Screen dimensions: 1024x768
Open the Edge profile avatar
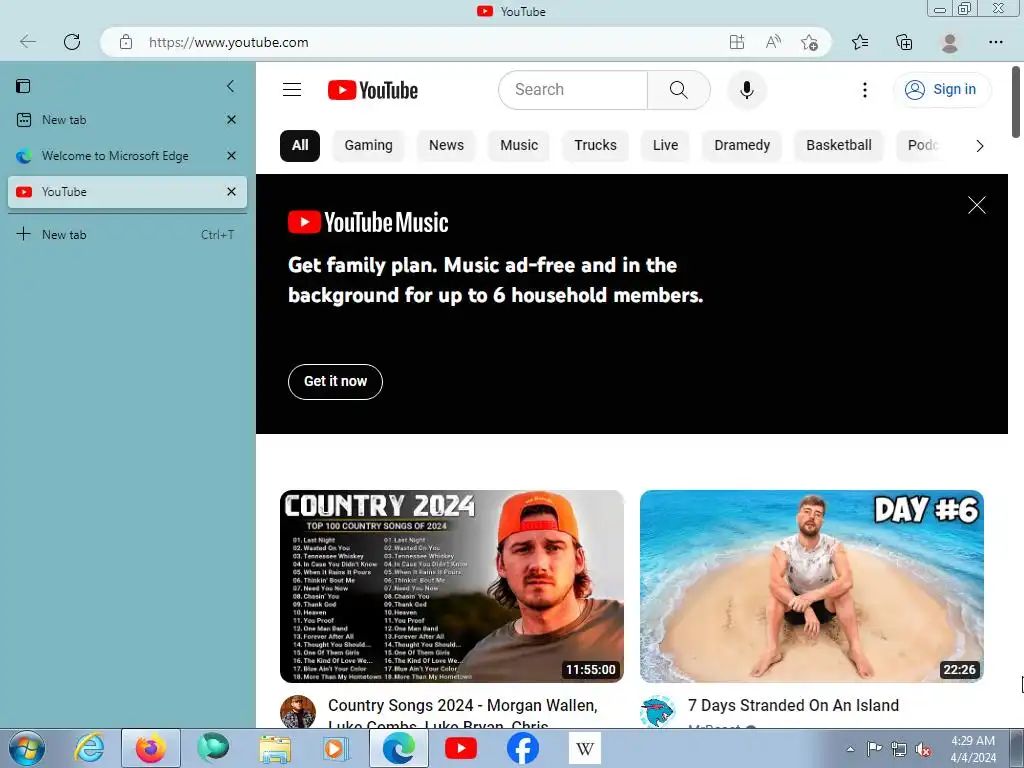coord(950,42)
